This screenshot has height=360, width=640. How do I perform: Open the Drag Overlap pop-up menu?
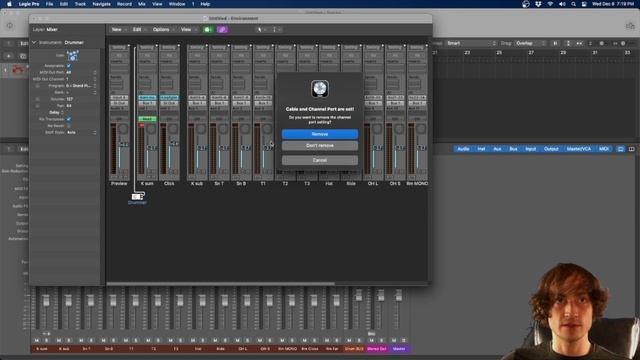(x=530, y=43)
